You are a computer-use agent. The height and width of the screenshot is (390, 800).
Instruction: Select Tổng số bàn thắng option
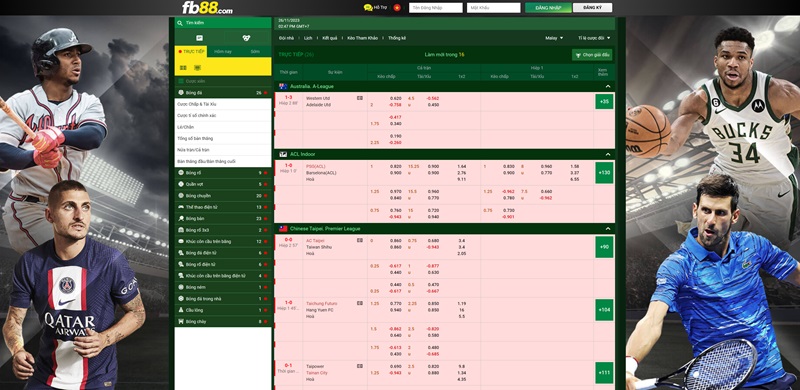223,138
